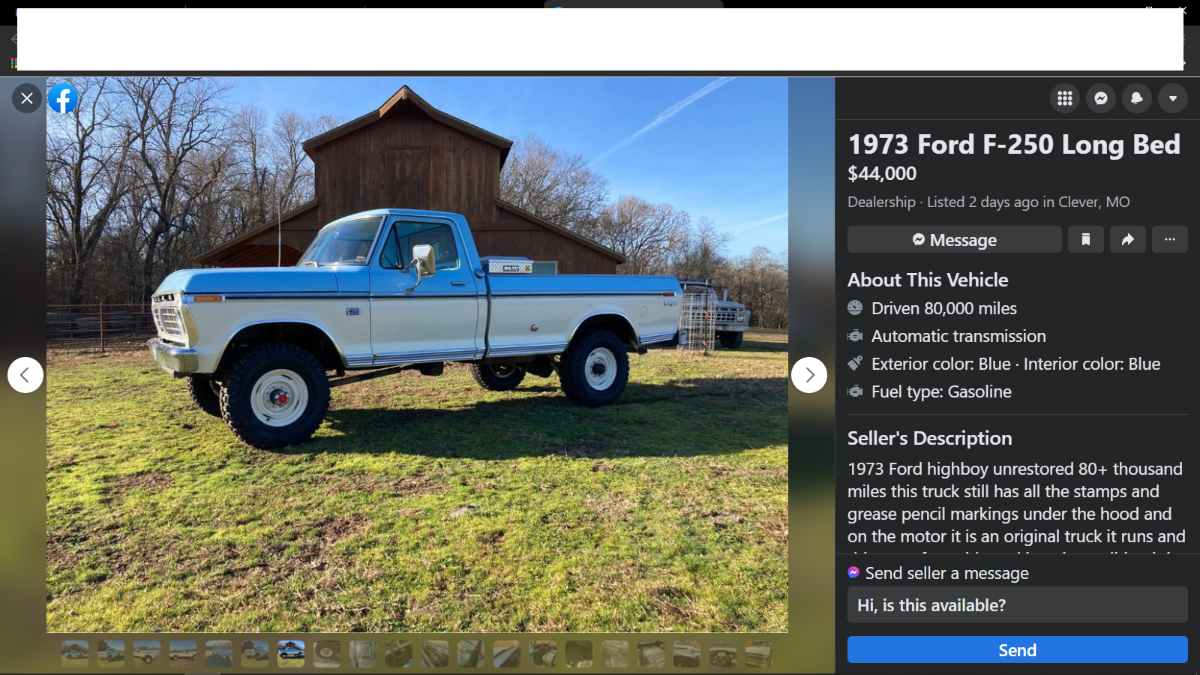Check notifications via the bell icon
Viewport: 1200px width, 675px height.
pos(1137,98)
